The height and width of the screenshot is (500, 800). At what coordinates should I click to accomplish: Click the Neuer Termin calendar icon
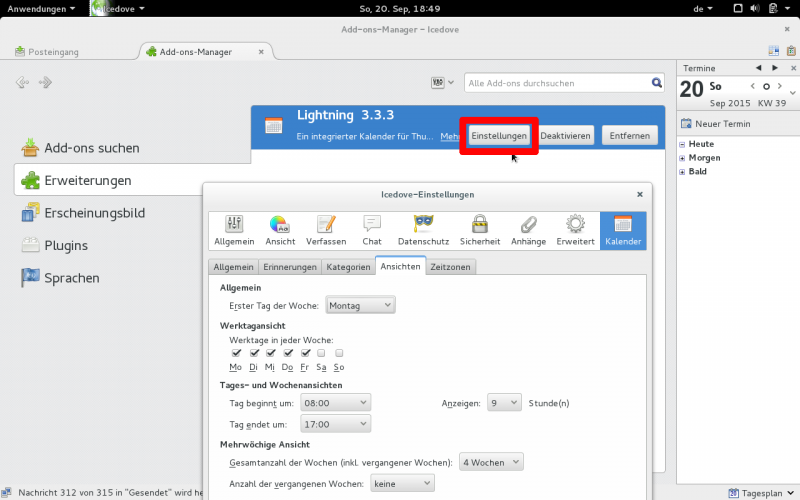tap(687, 123)
